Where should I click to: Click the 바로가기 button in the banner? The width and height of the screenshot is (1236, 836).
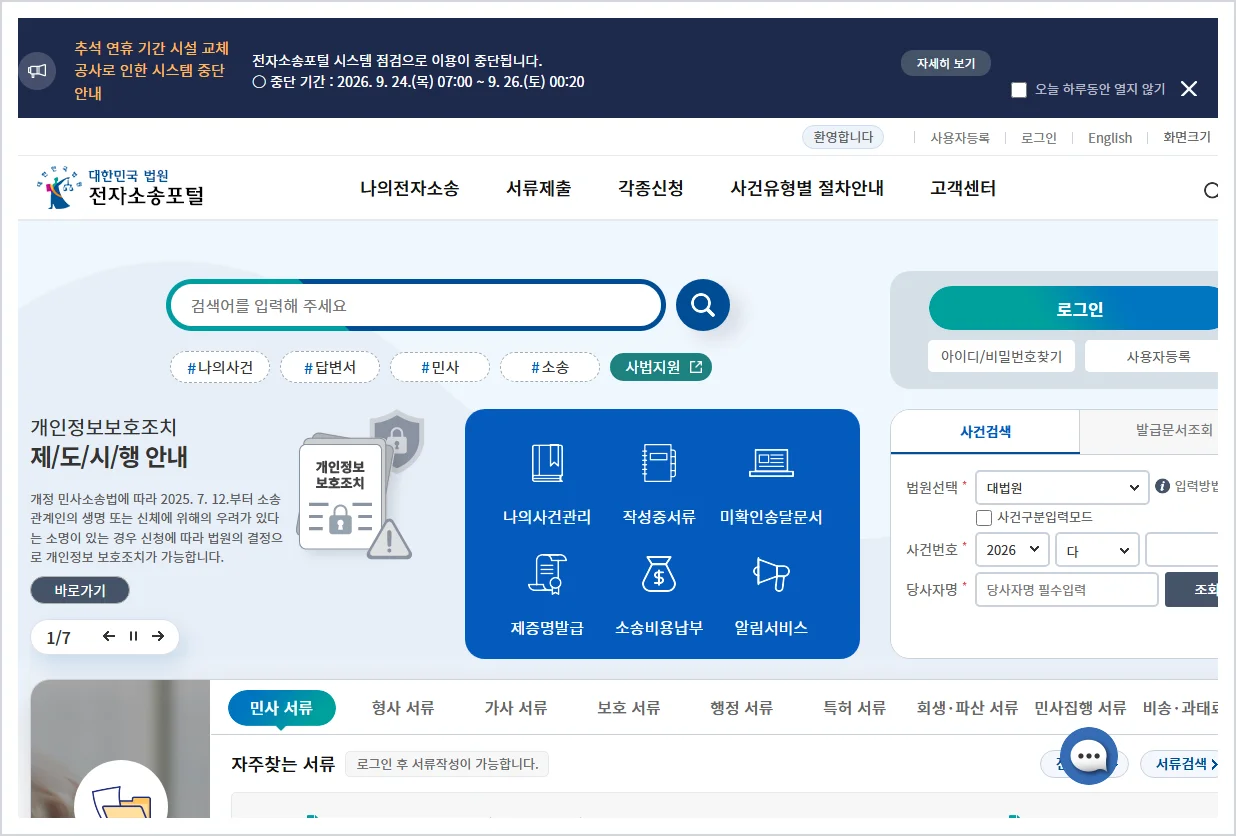coord(80,590)
